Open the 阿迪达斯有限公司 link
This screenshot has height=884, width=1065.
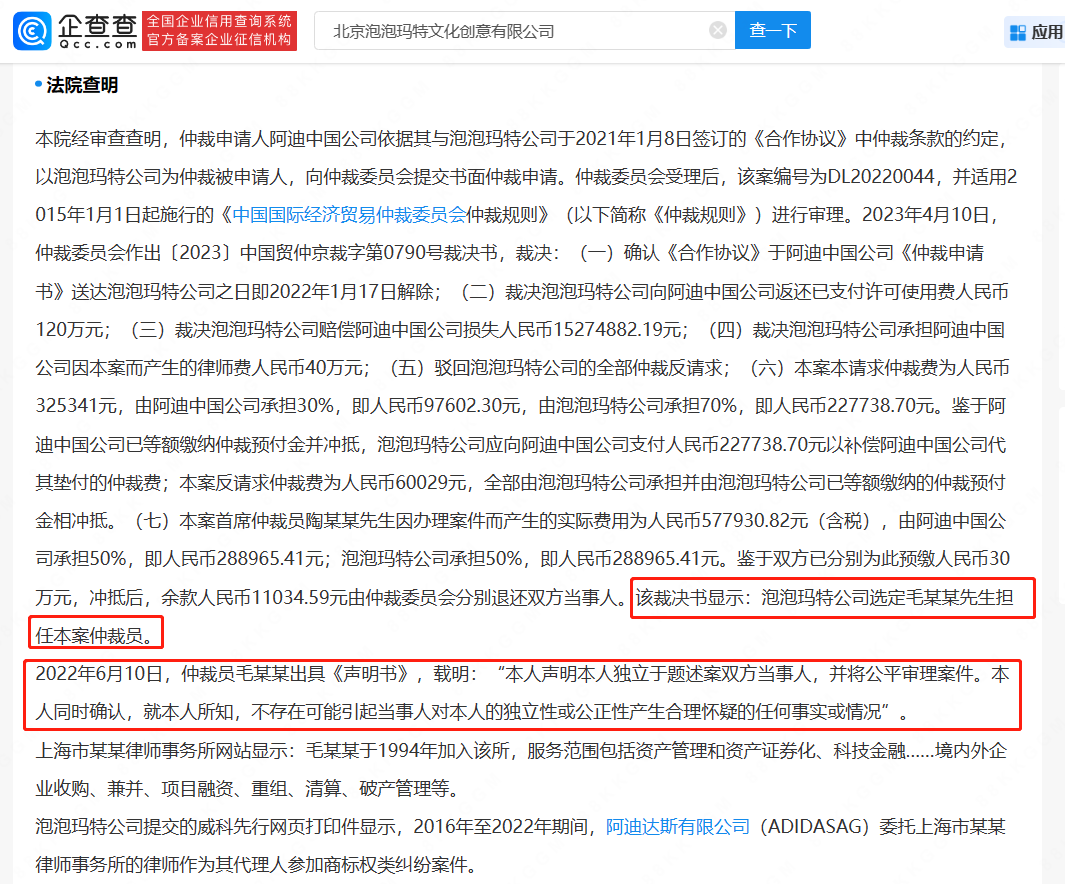pyautogui.click(x=678, y=827)
